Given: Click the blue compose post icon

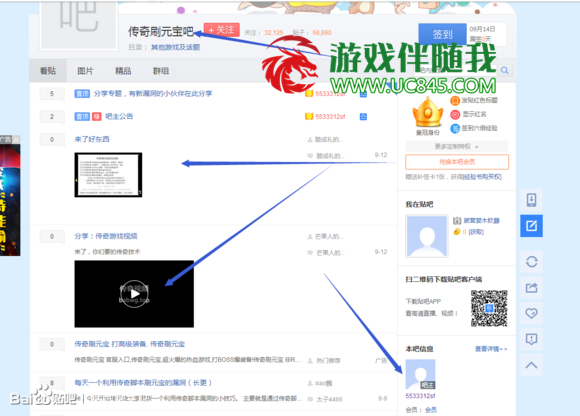Looking at the screenshot, I should (531, 226).
